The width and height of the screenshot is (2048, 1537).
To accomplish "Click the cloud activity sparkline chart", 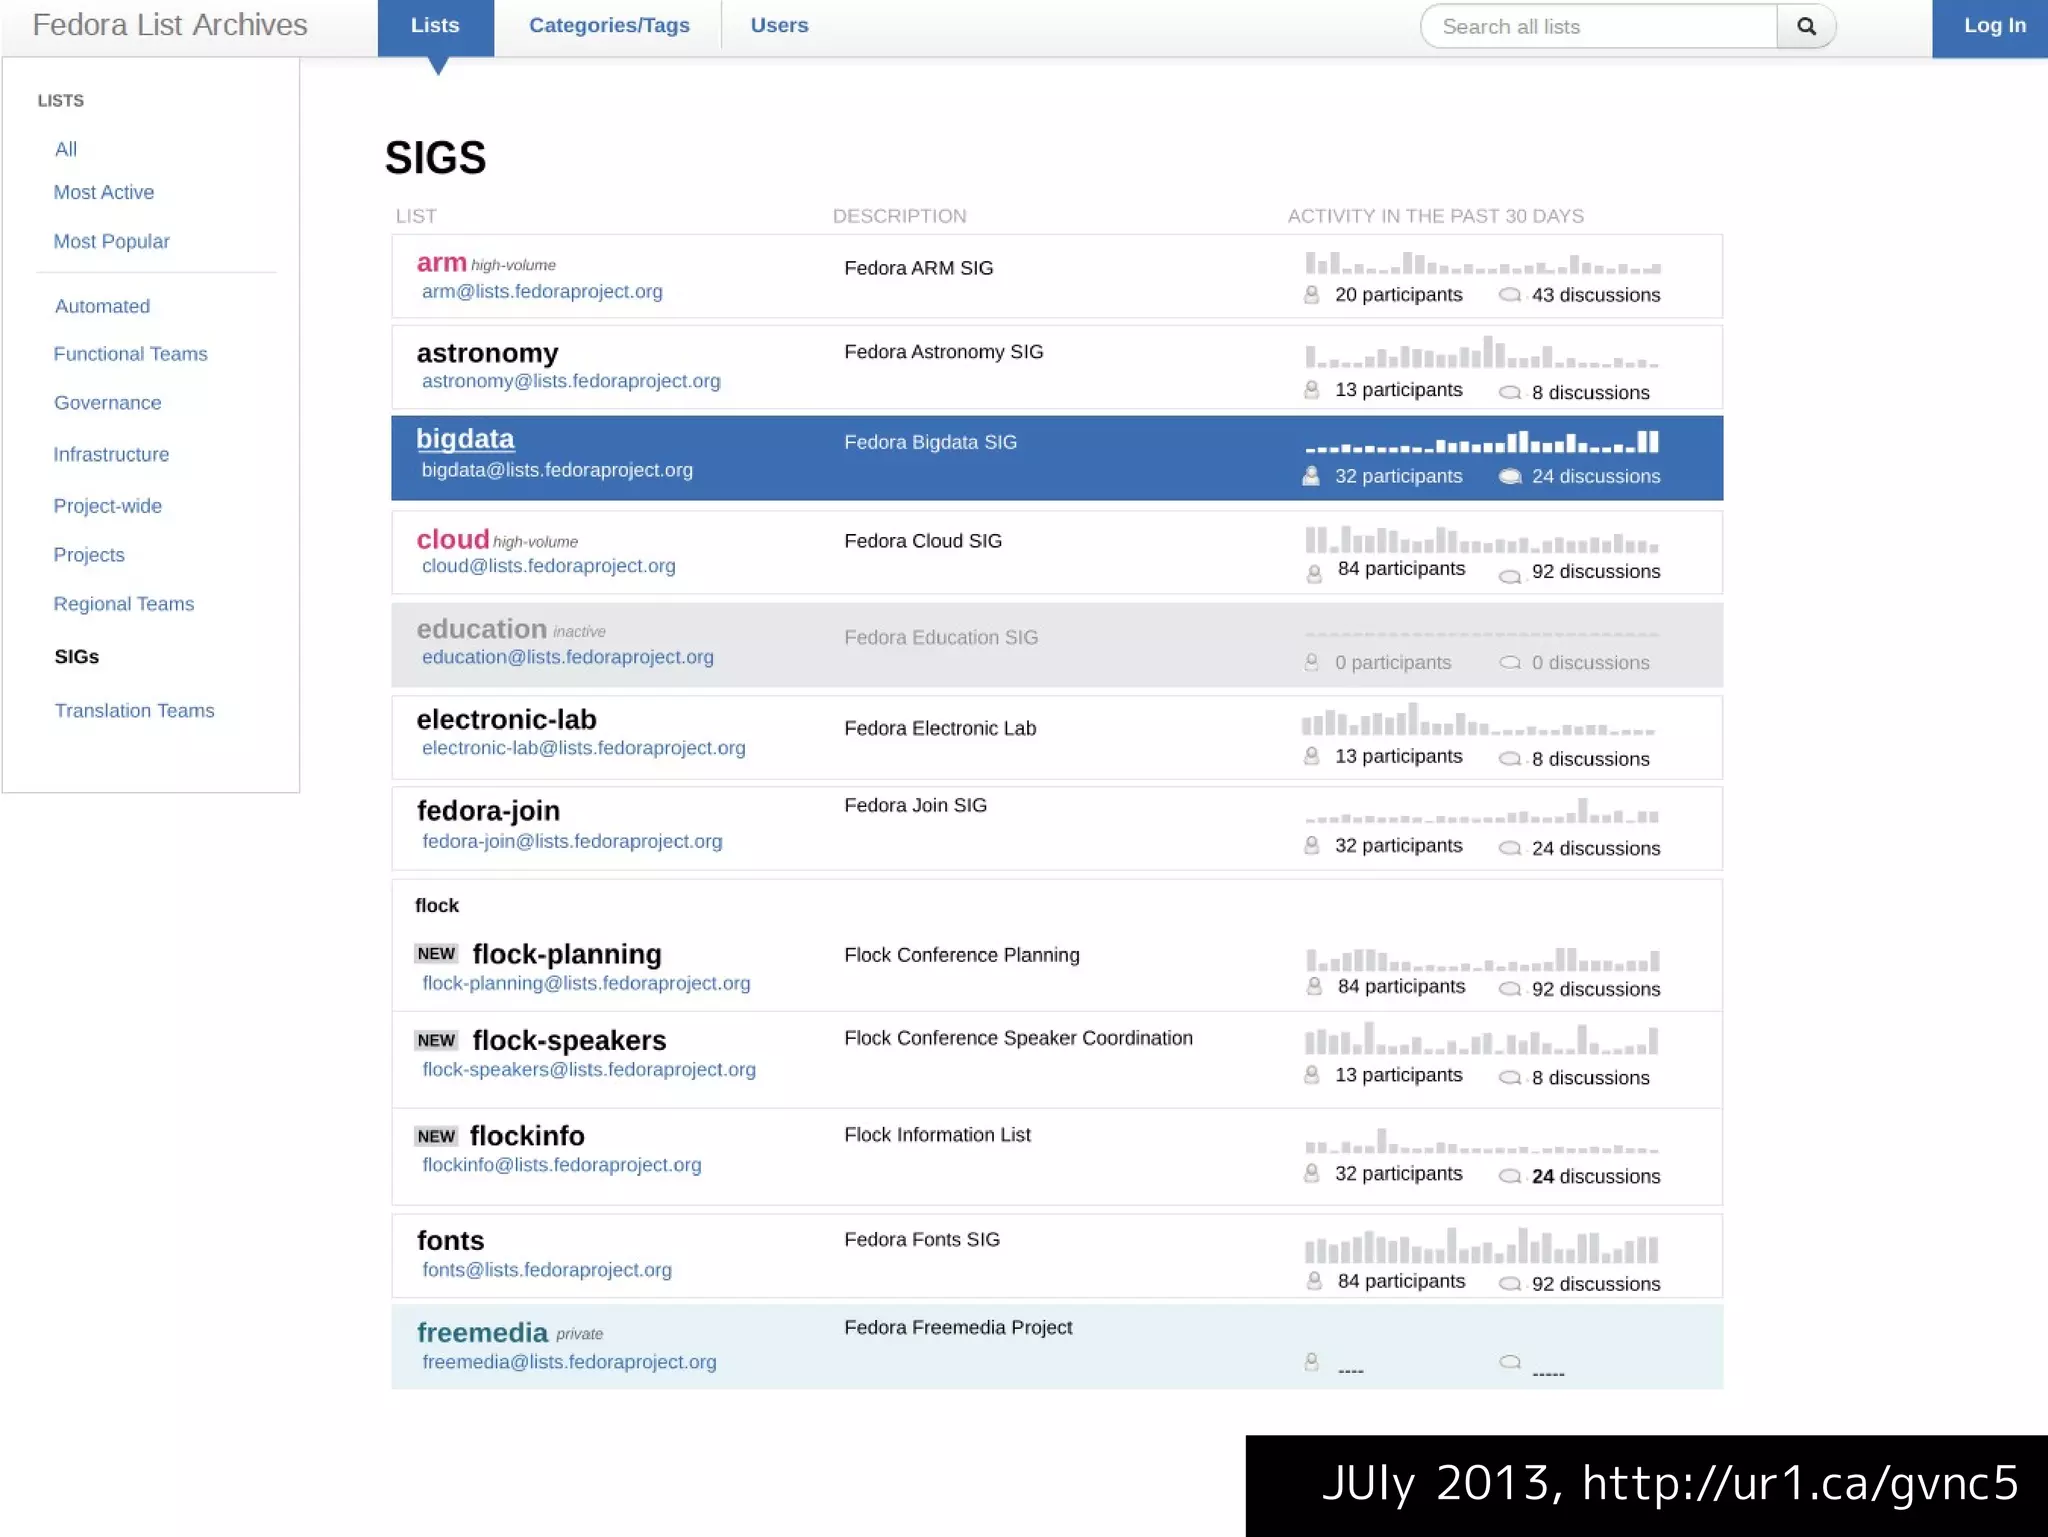I will pyautogui.click(x=1481, y=540).
